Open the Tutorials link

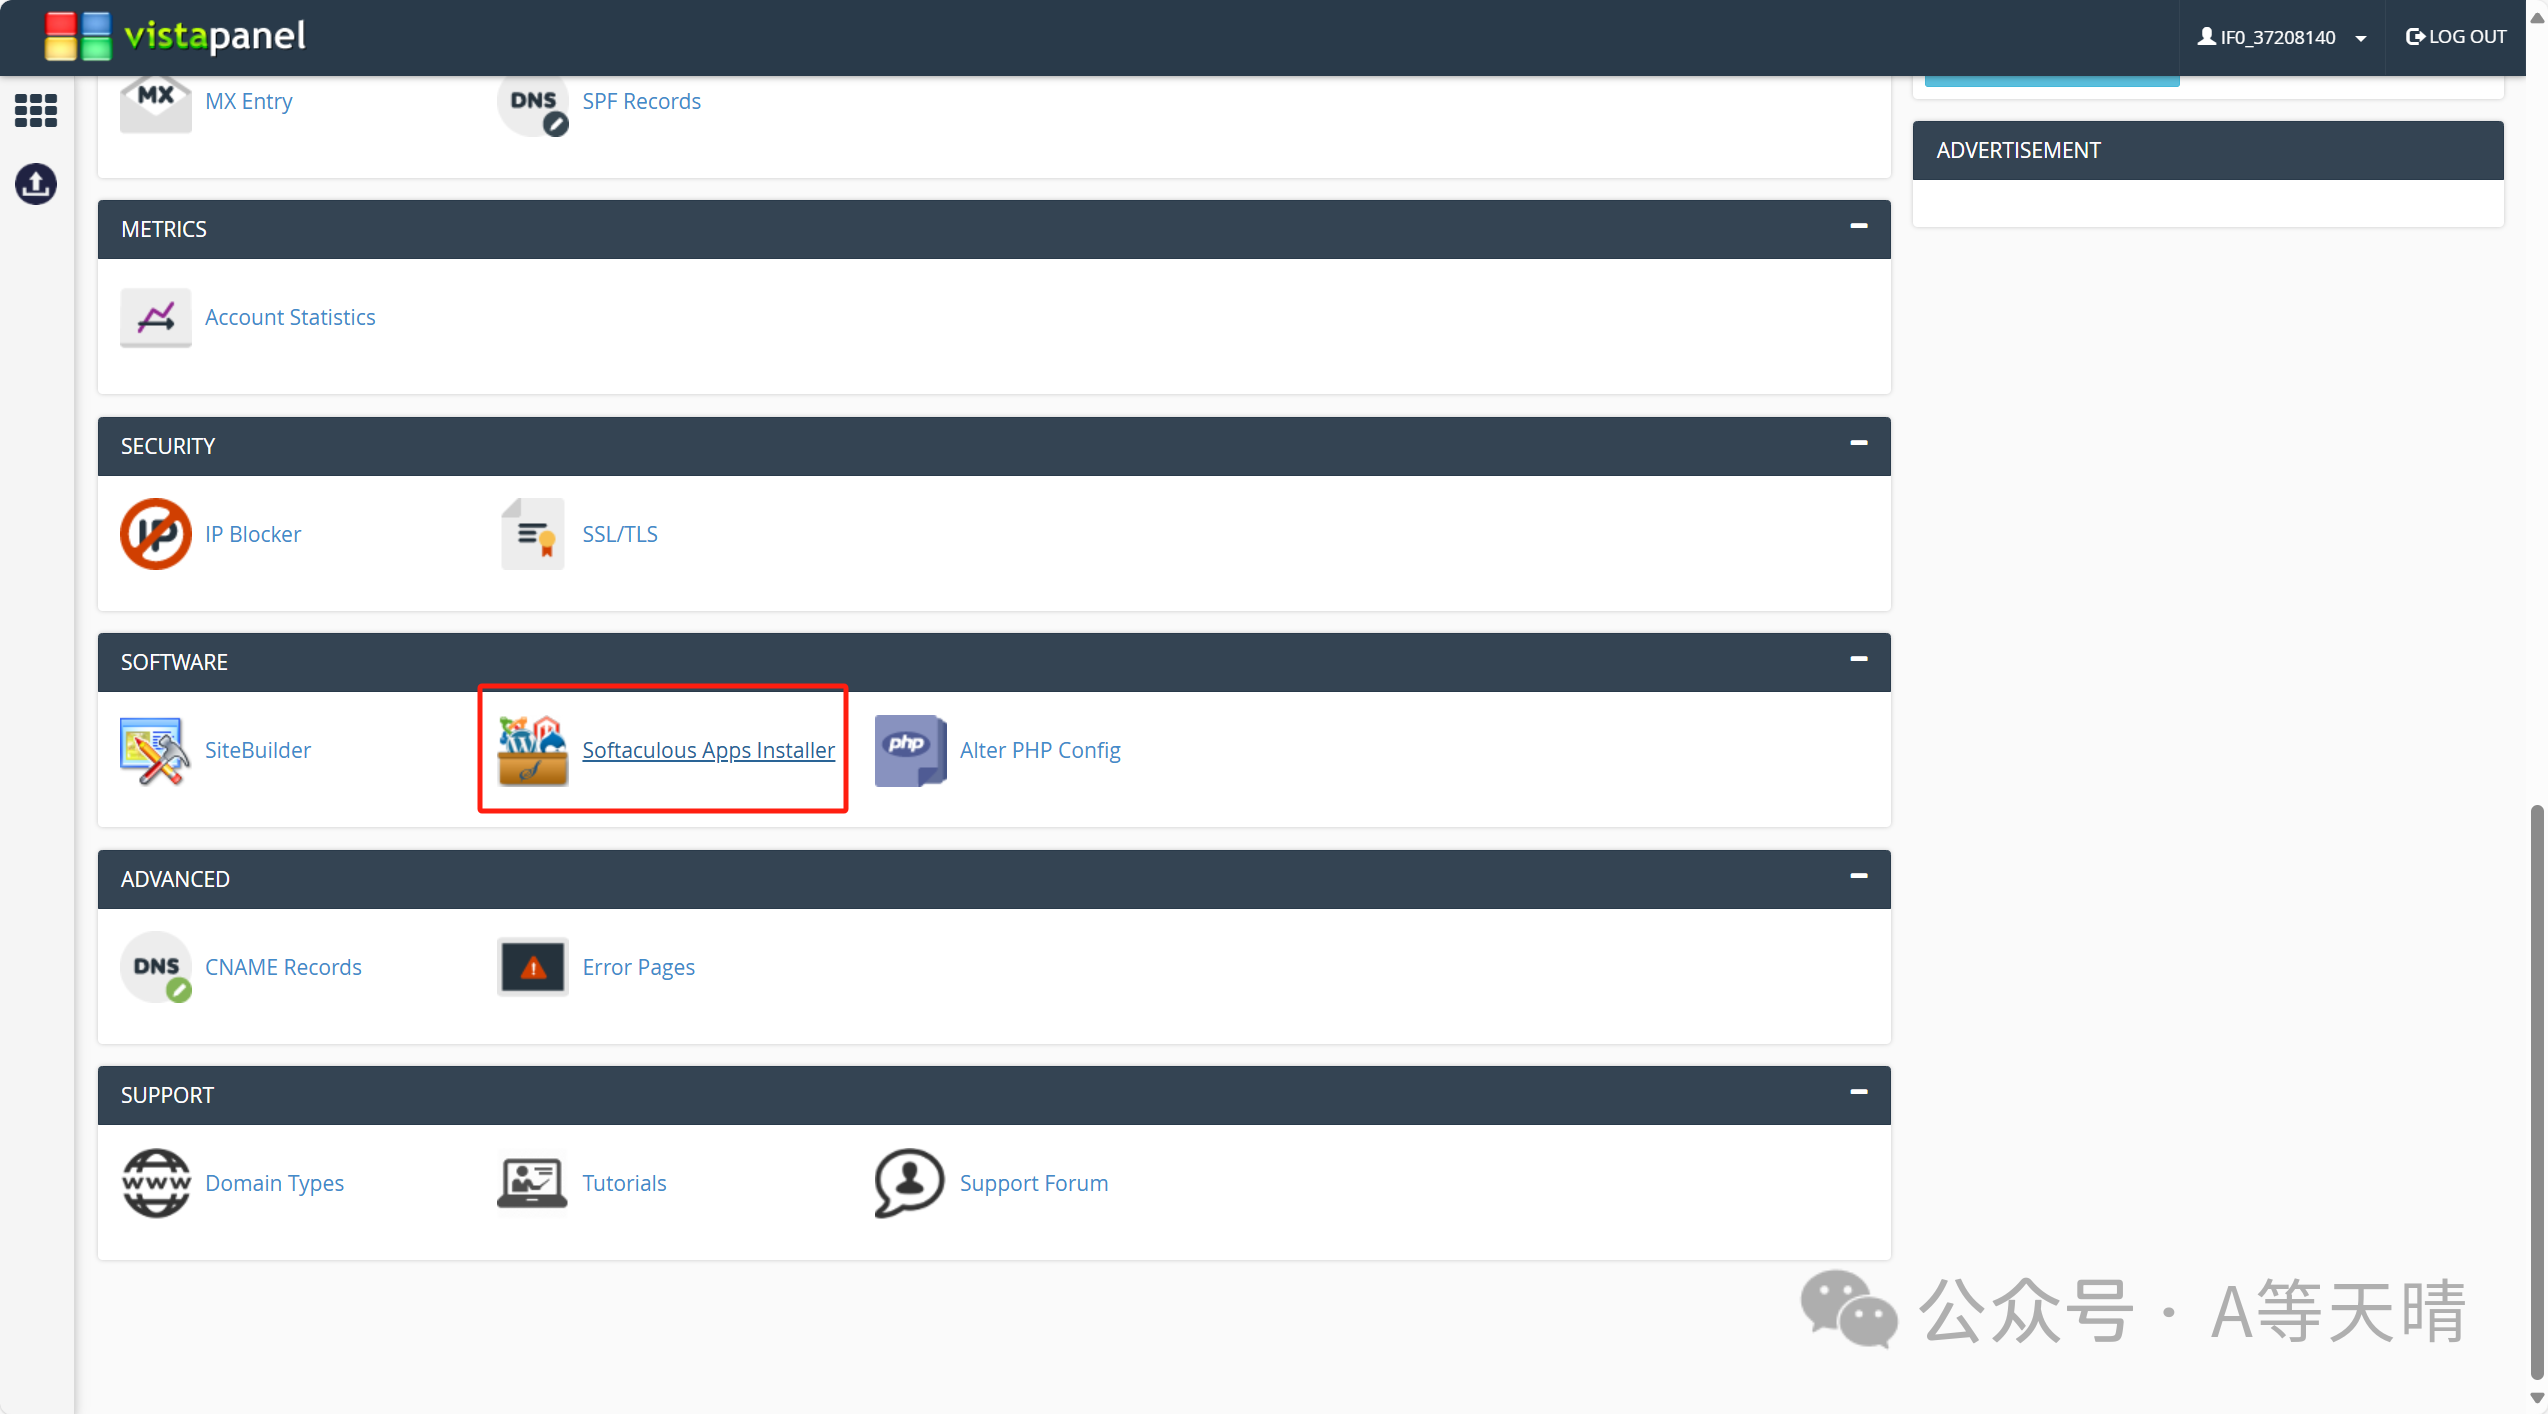click(x=624, y=1183)
